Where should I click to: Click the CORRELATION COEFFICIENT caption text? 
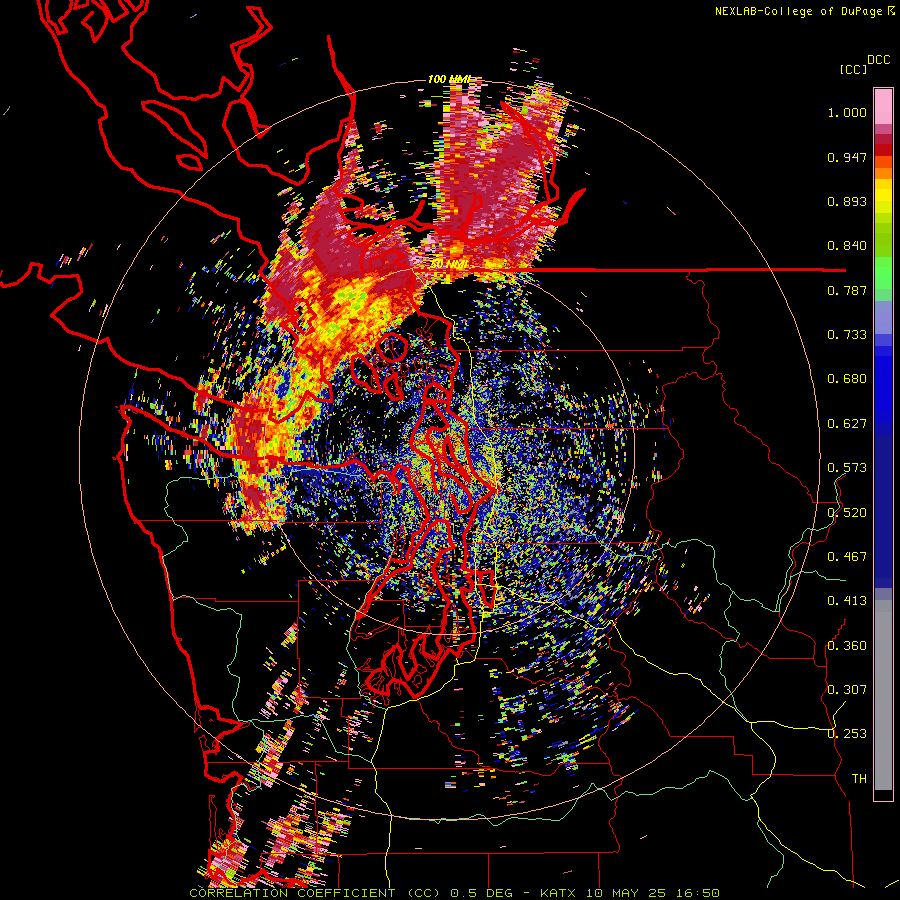click(x=292, y=893)
